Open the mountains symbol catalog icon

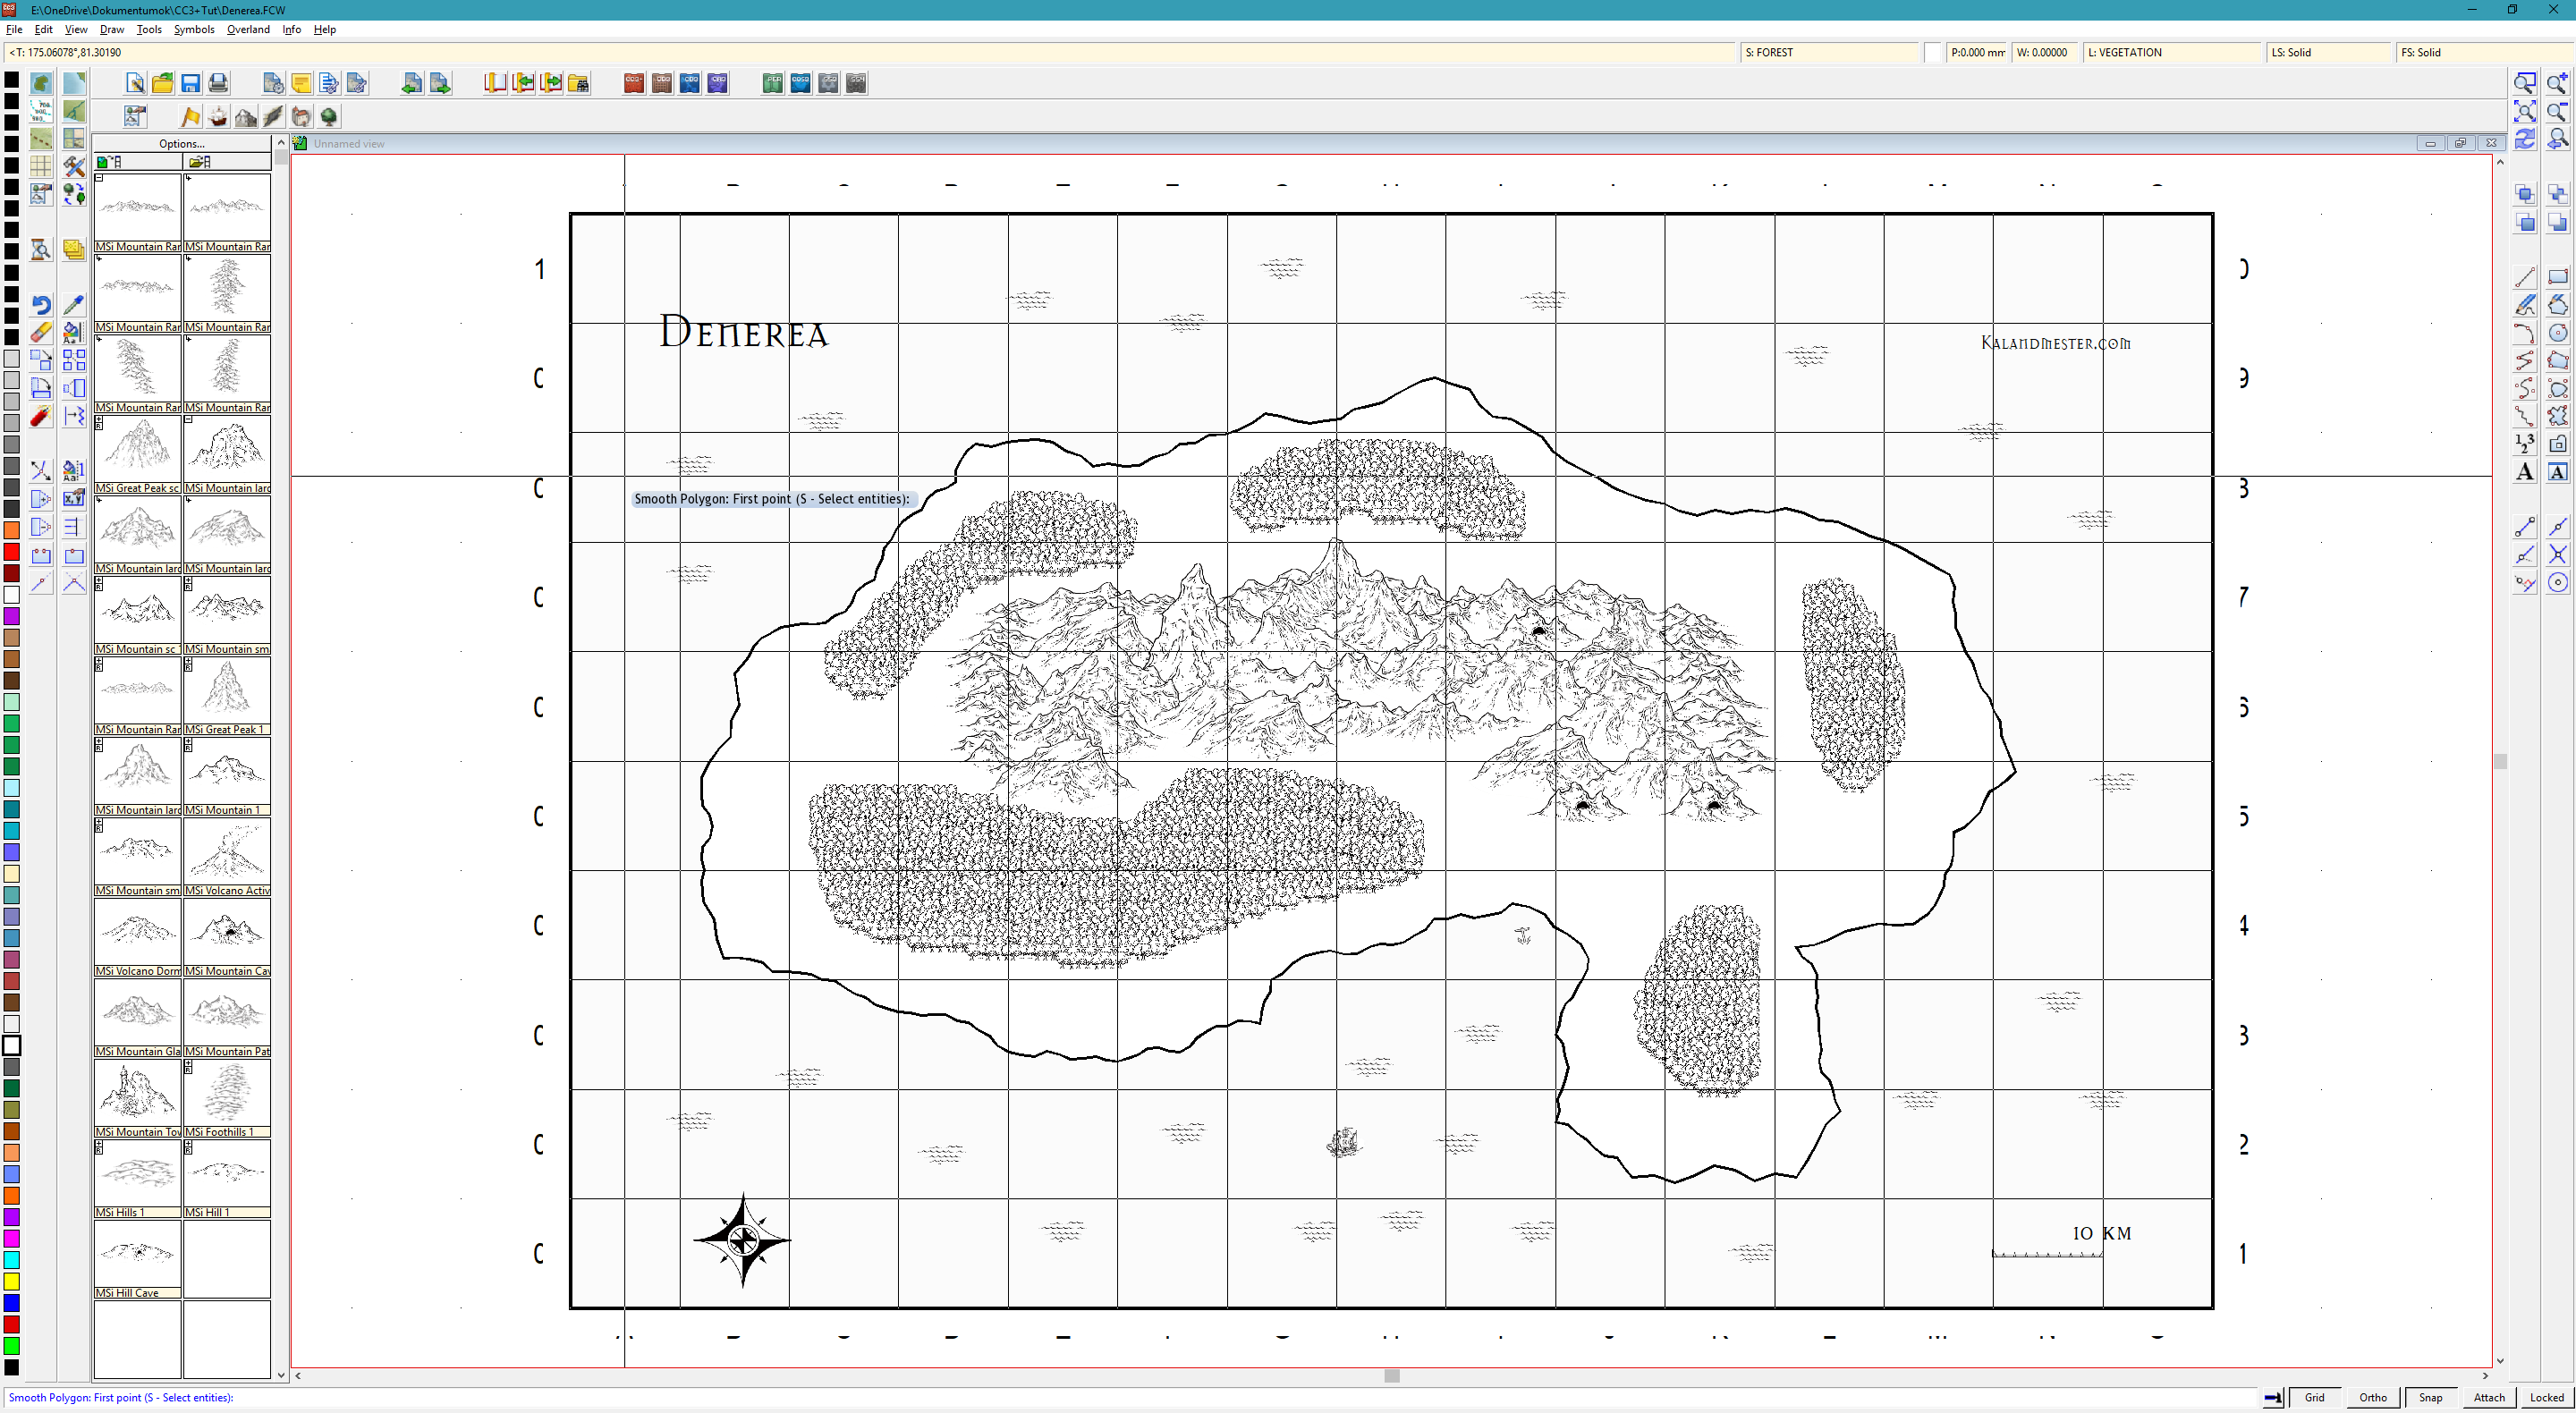(x=245, y=117)
